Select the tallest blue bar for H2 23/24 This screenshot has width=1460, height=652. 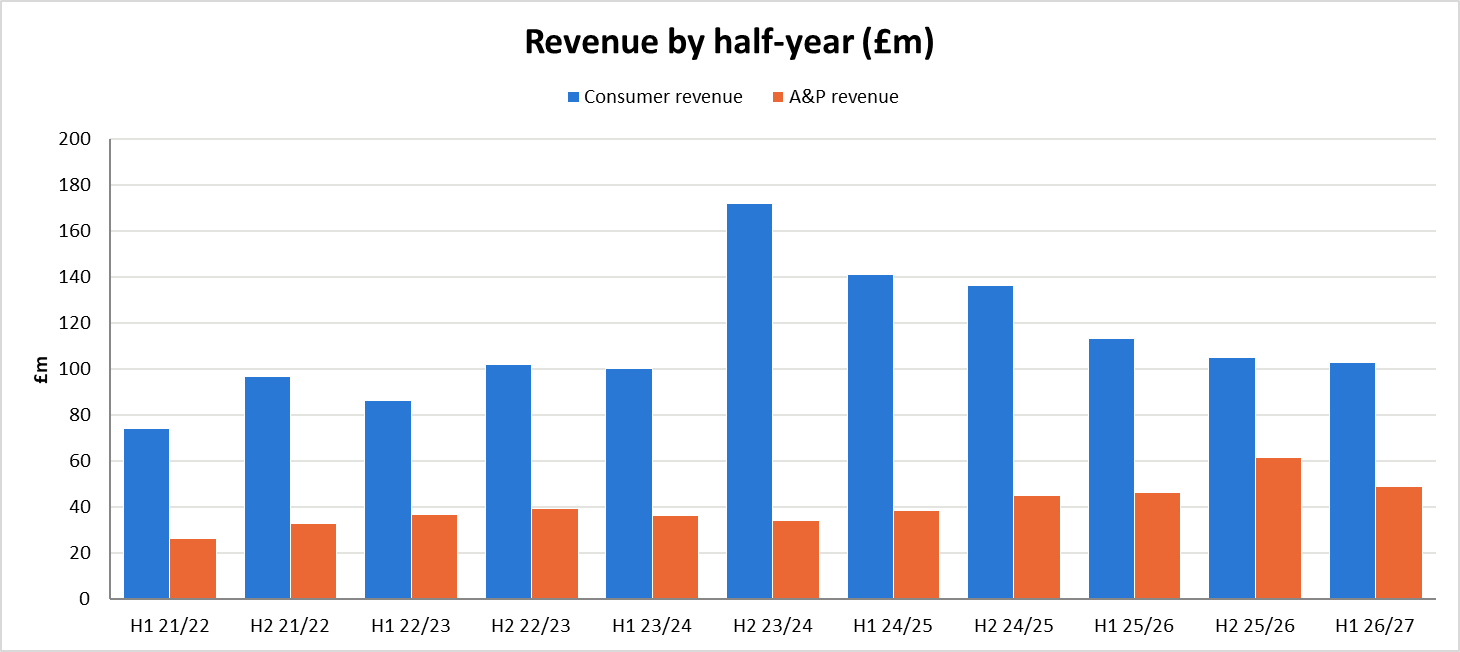749,401
